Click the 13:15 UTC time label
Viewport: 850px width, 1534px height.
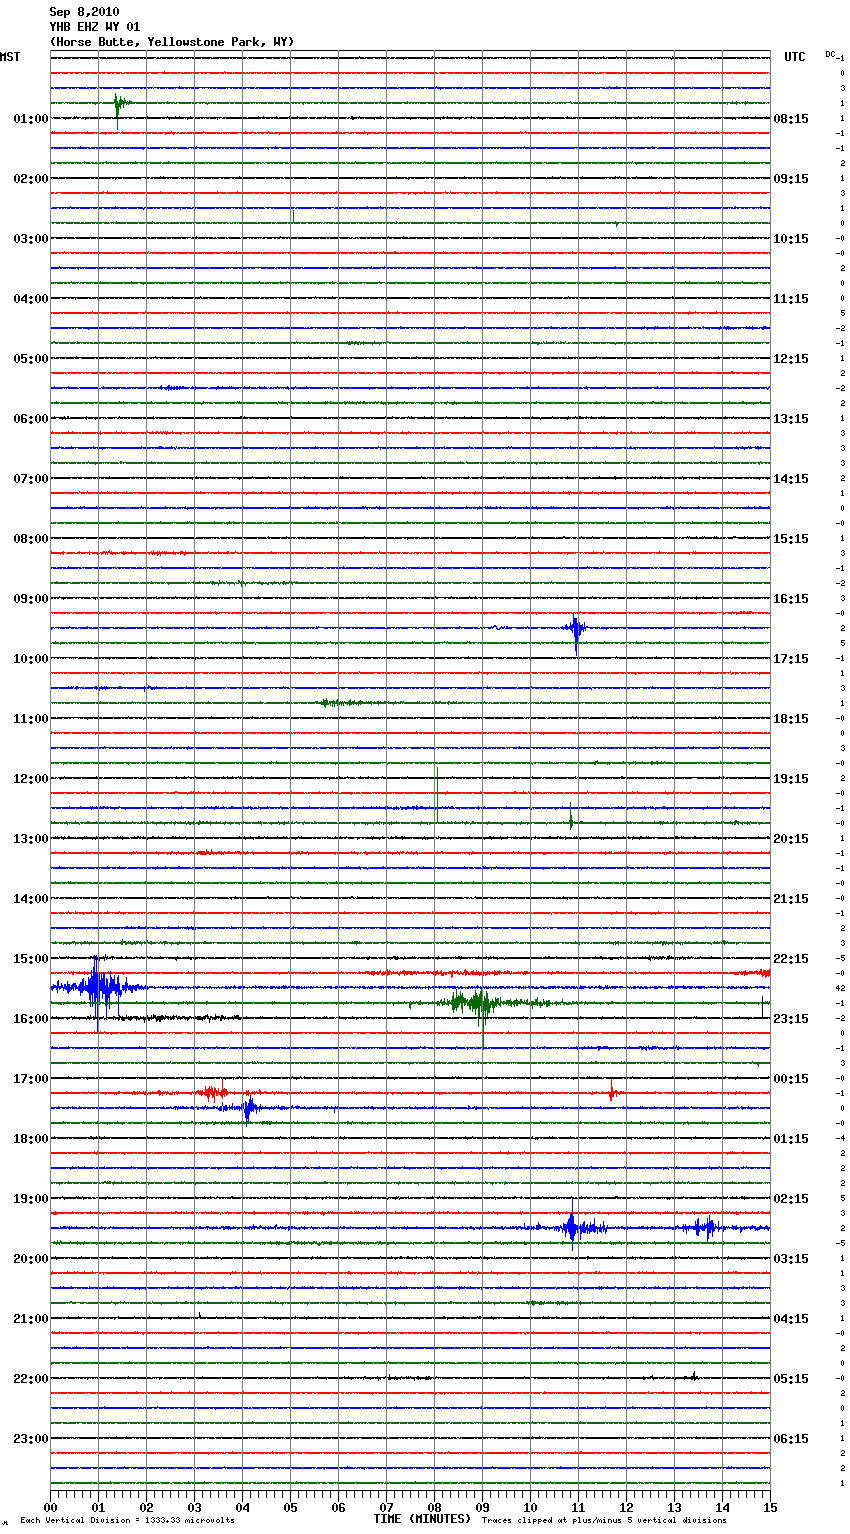coord(791,419)
